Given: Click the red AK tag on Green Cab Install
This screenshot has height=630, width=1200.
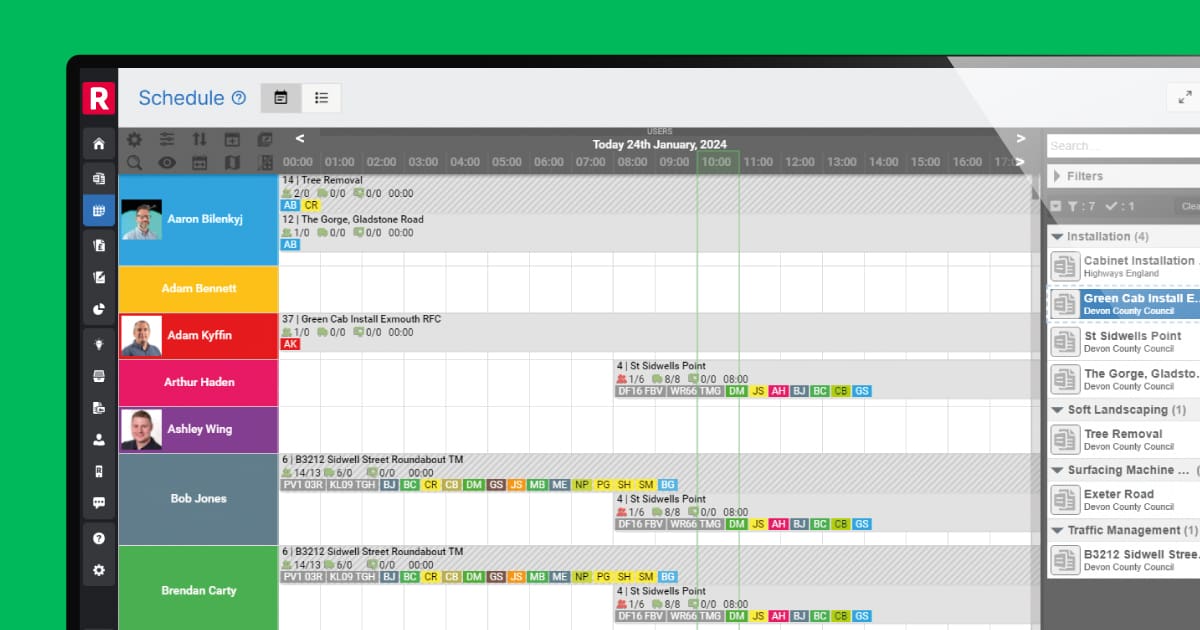Looking at the screenshot, I should pos(290,344).
